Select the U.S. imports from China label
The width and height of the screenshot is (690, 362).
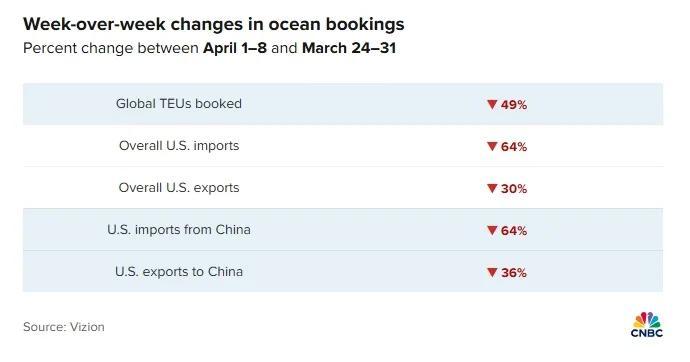(179, 230)
